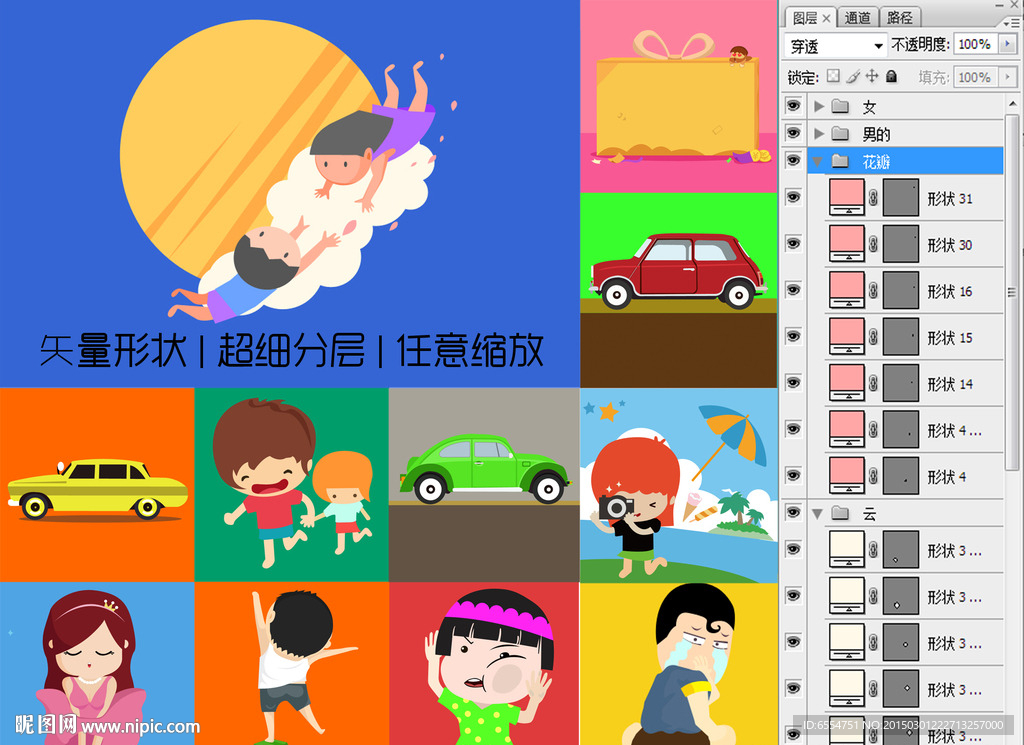Image resolution: width=1024 pixels, height=745 pixels.
Task: Click pink fill thumbnail of 形状 30
Action: click(846, 244)
